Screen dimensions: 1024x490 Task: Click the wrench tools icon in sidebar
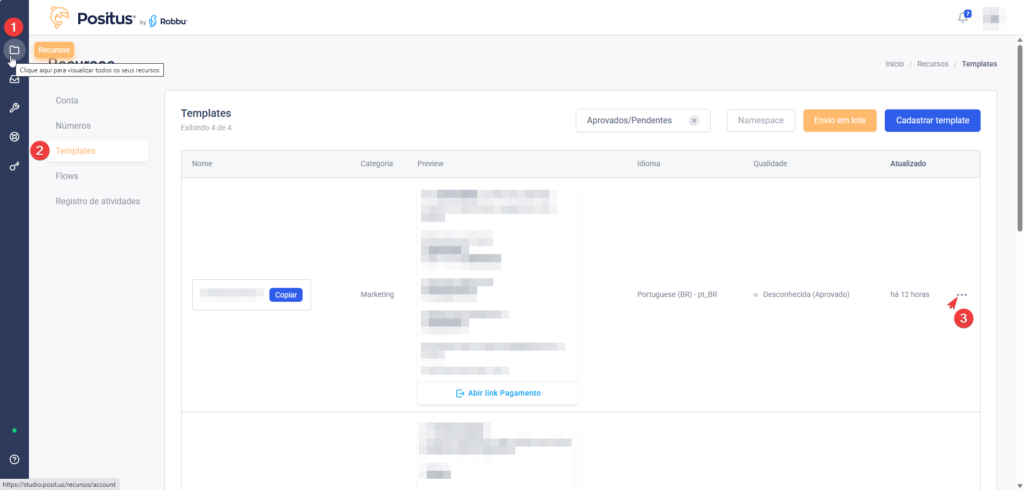pyautogui.click(x=14, y=108)
